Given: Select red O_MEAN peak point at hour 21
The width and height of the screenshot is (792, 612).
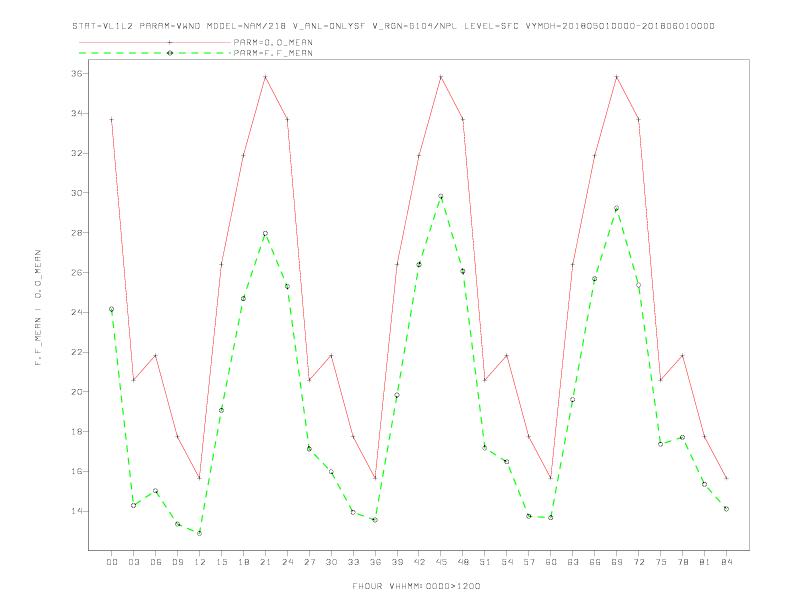Looking at the screenshot, I should click(265, 77).
